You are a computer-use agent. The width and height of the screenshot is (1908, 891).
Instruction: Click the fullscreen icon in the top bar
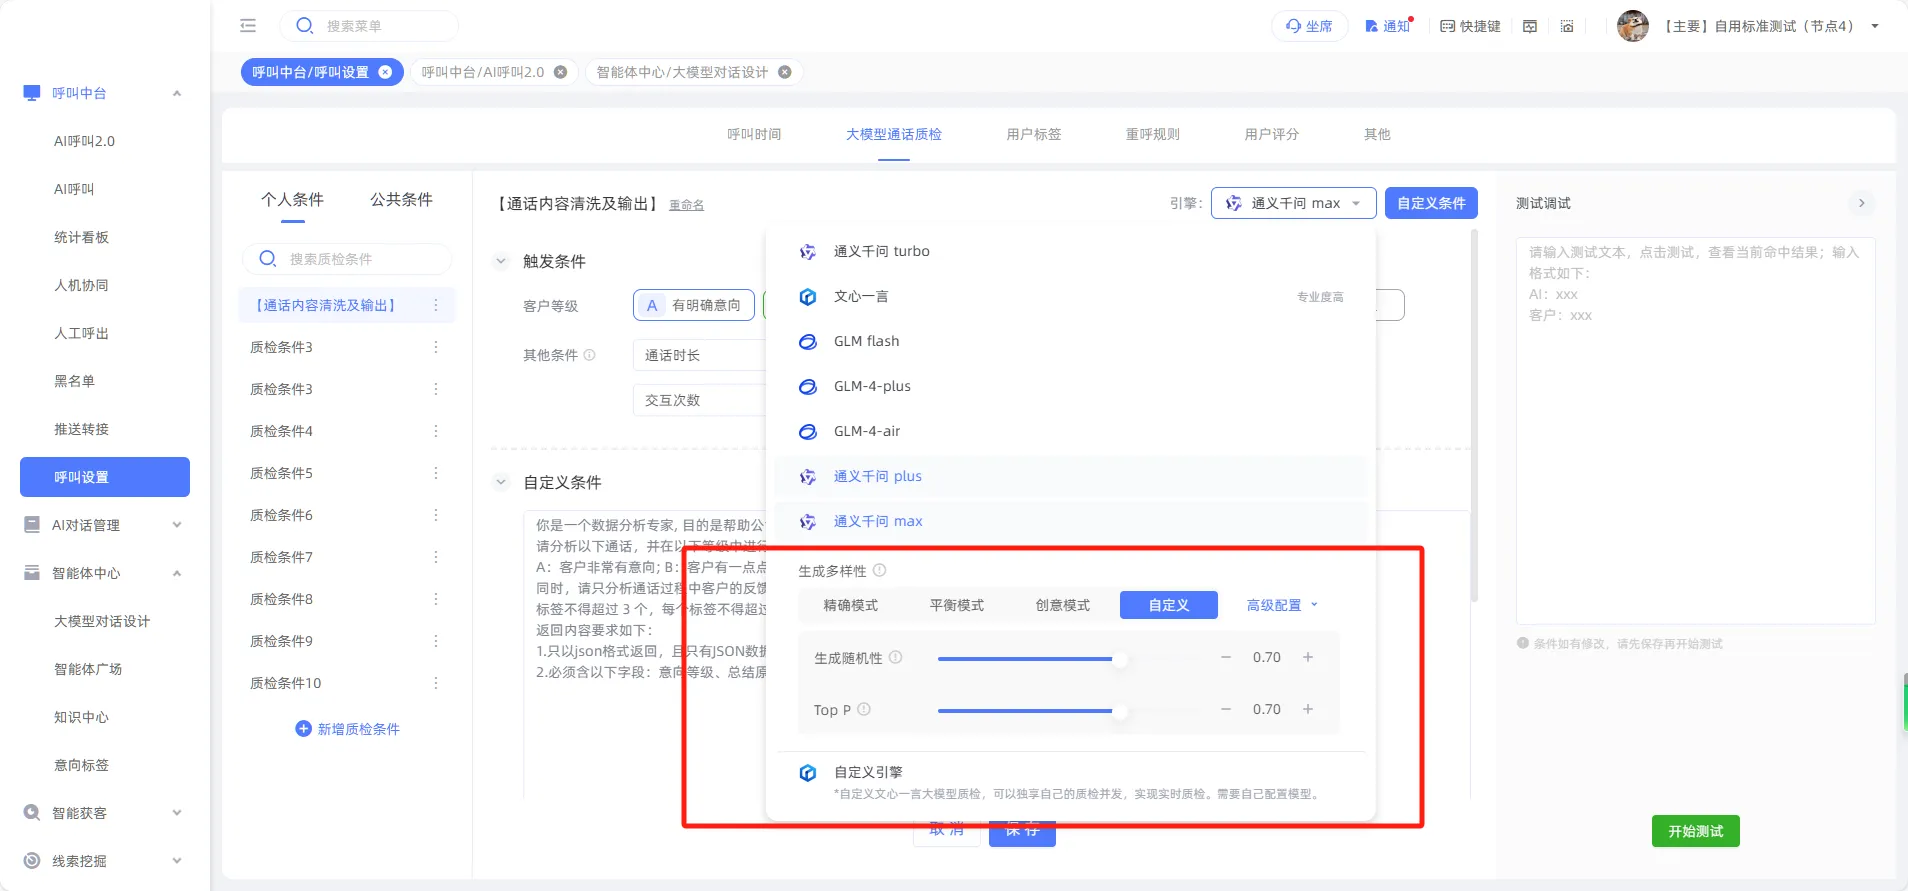[x=1567, y=26]
